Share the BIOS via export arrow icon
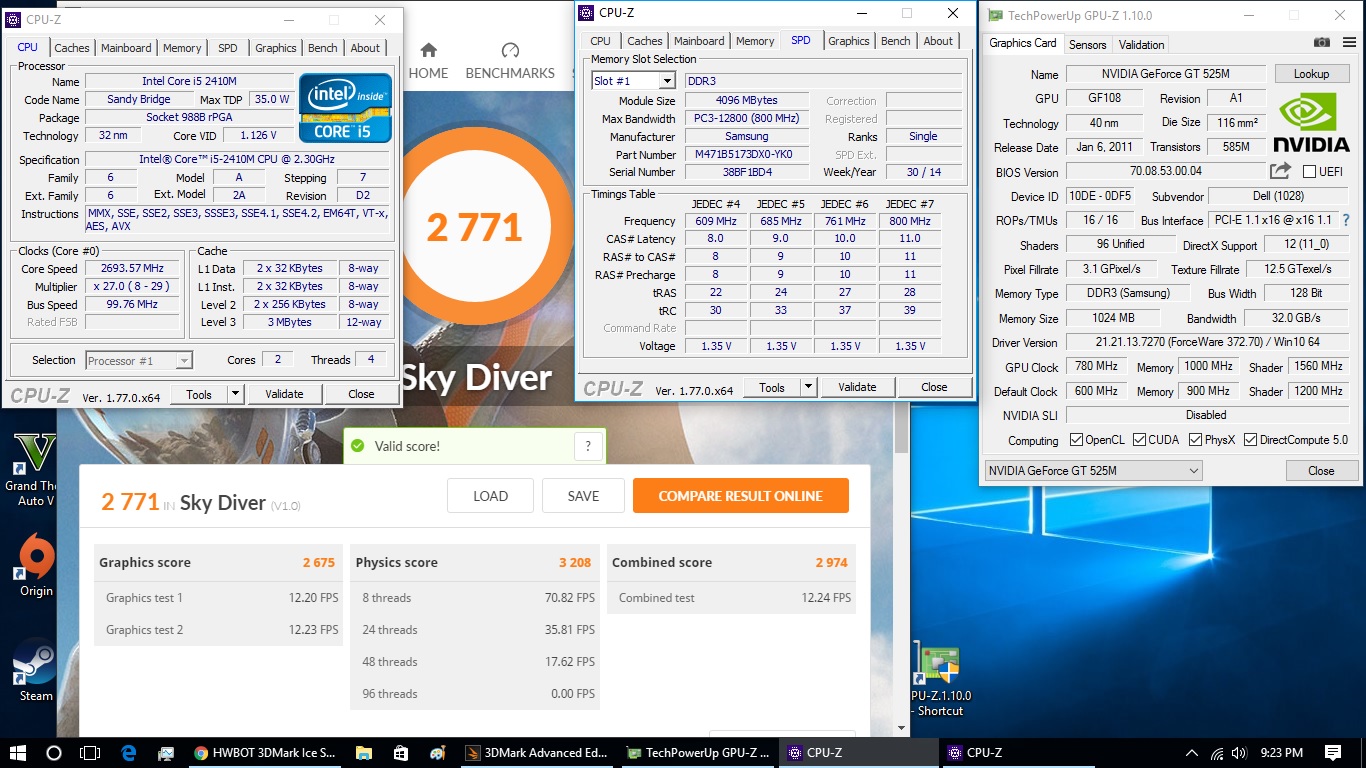1366x768 pixels. (x=1281, y=171)
